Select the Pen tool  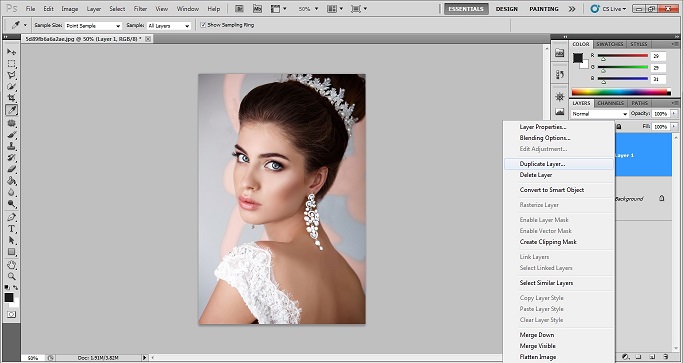11,217
